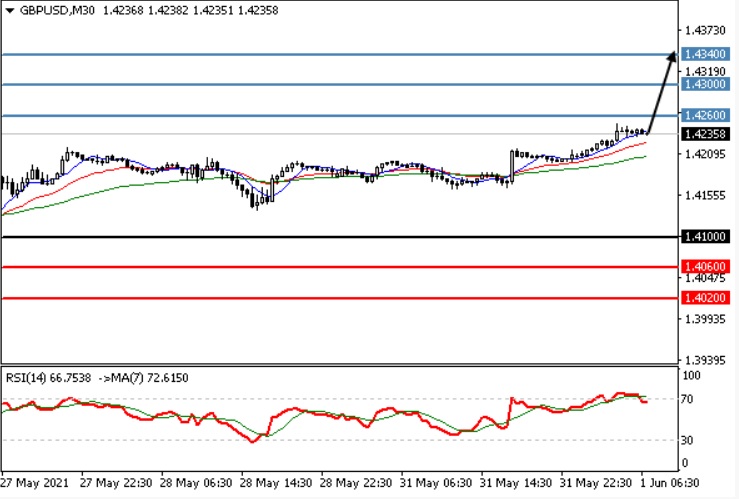Click the 1.39395 axis price value
The image size is (739, 499).
[705, 360]
